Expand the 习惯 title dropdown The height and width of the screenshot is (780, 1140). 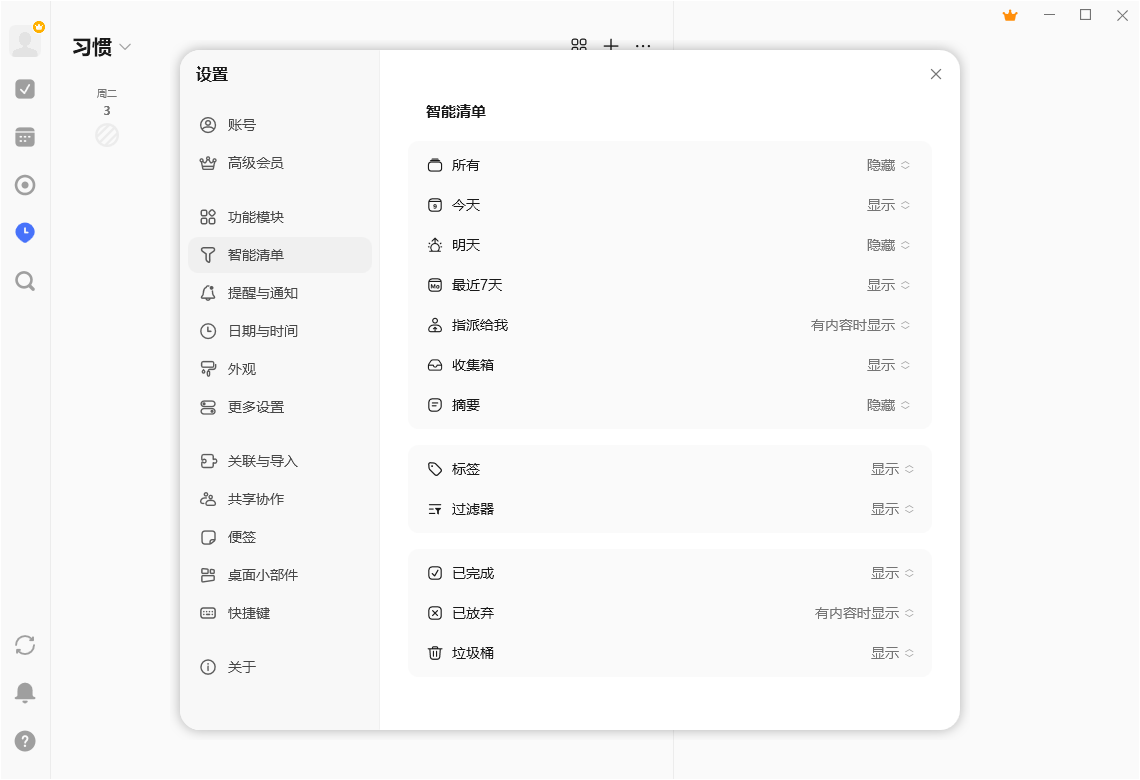tap(126, 46)
